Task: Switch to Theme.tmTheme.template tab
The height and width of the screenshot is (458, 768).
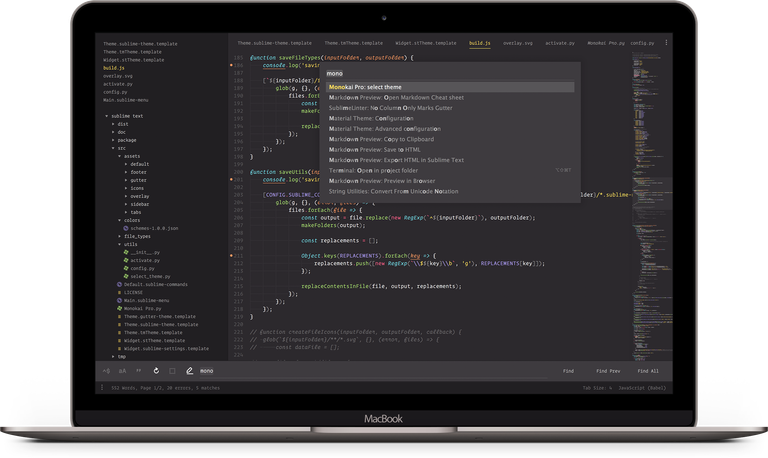Action: [354, 43]
